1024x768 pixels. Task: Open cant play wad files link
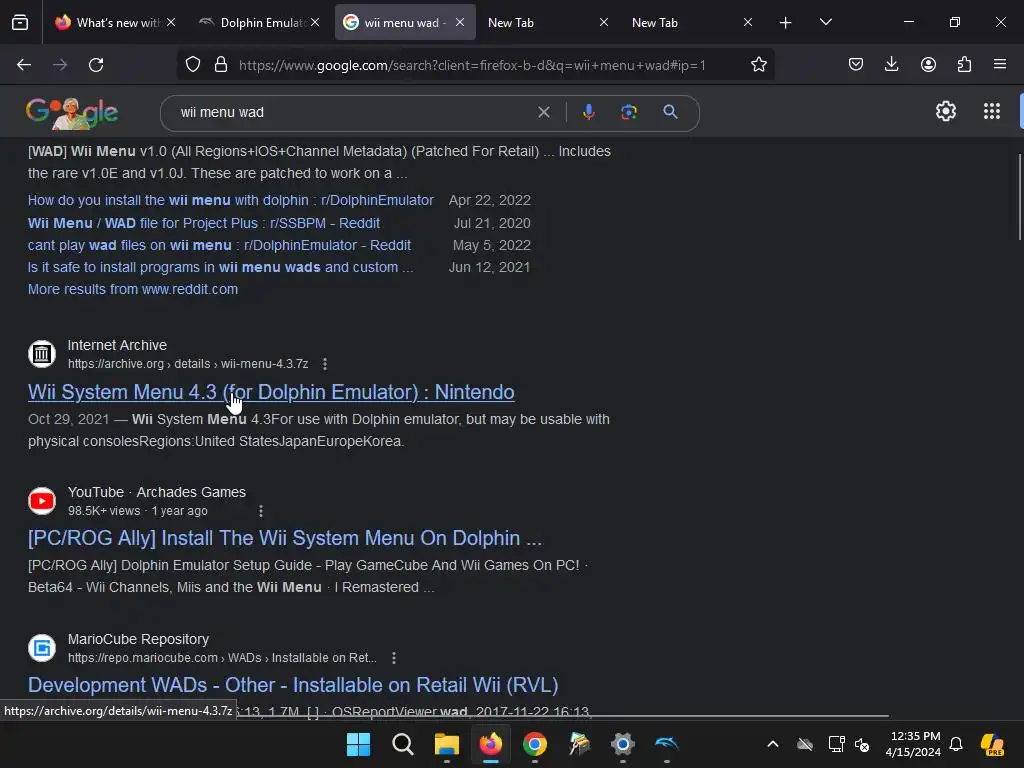[219, 246]
